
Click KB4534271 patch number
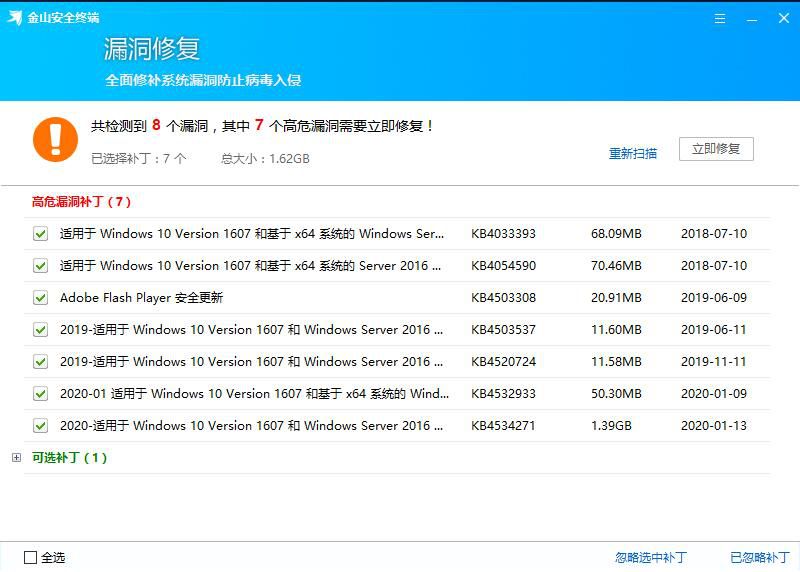[503, 426]
